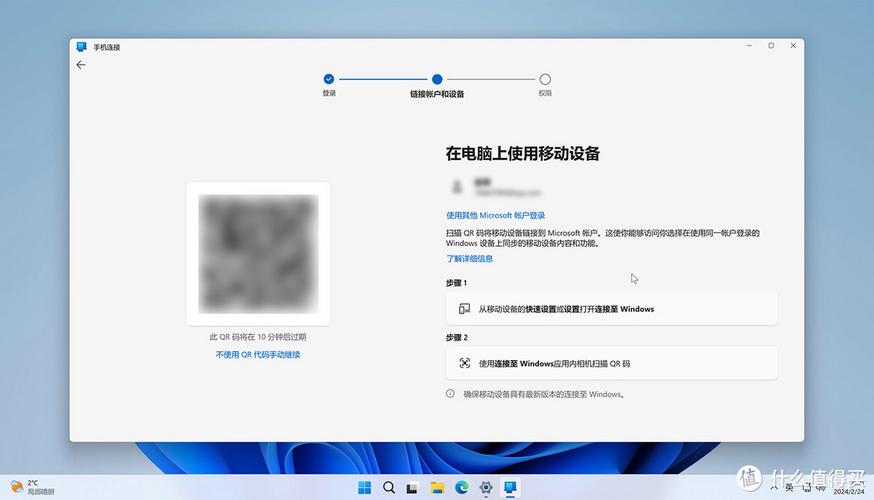This screenshot has height=500, width=874.
Task: Click Phone Link icon in taskbar
Action: (x=510, y=488)
